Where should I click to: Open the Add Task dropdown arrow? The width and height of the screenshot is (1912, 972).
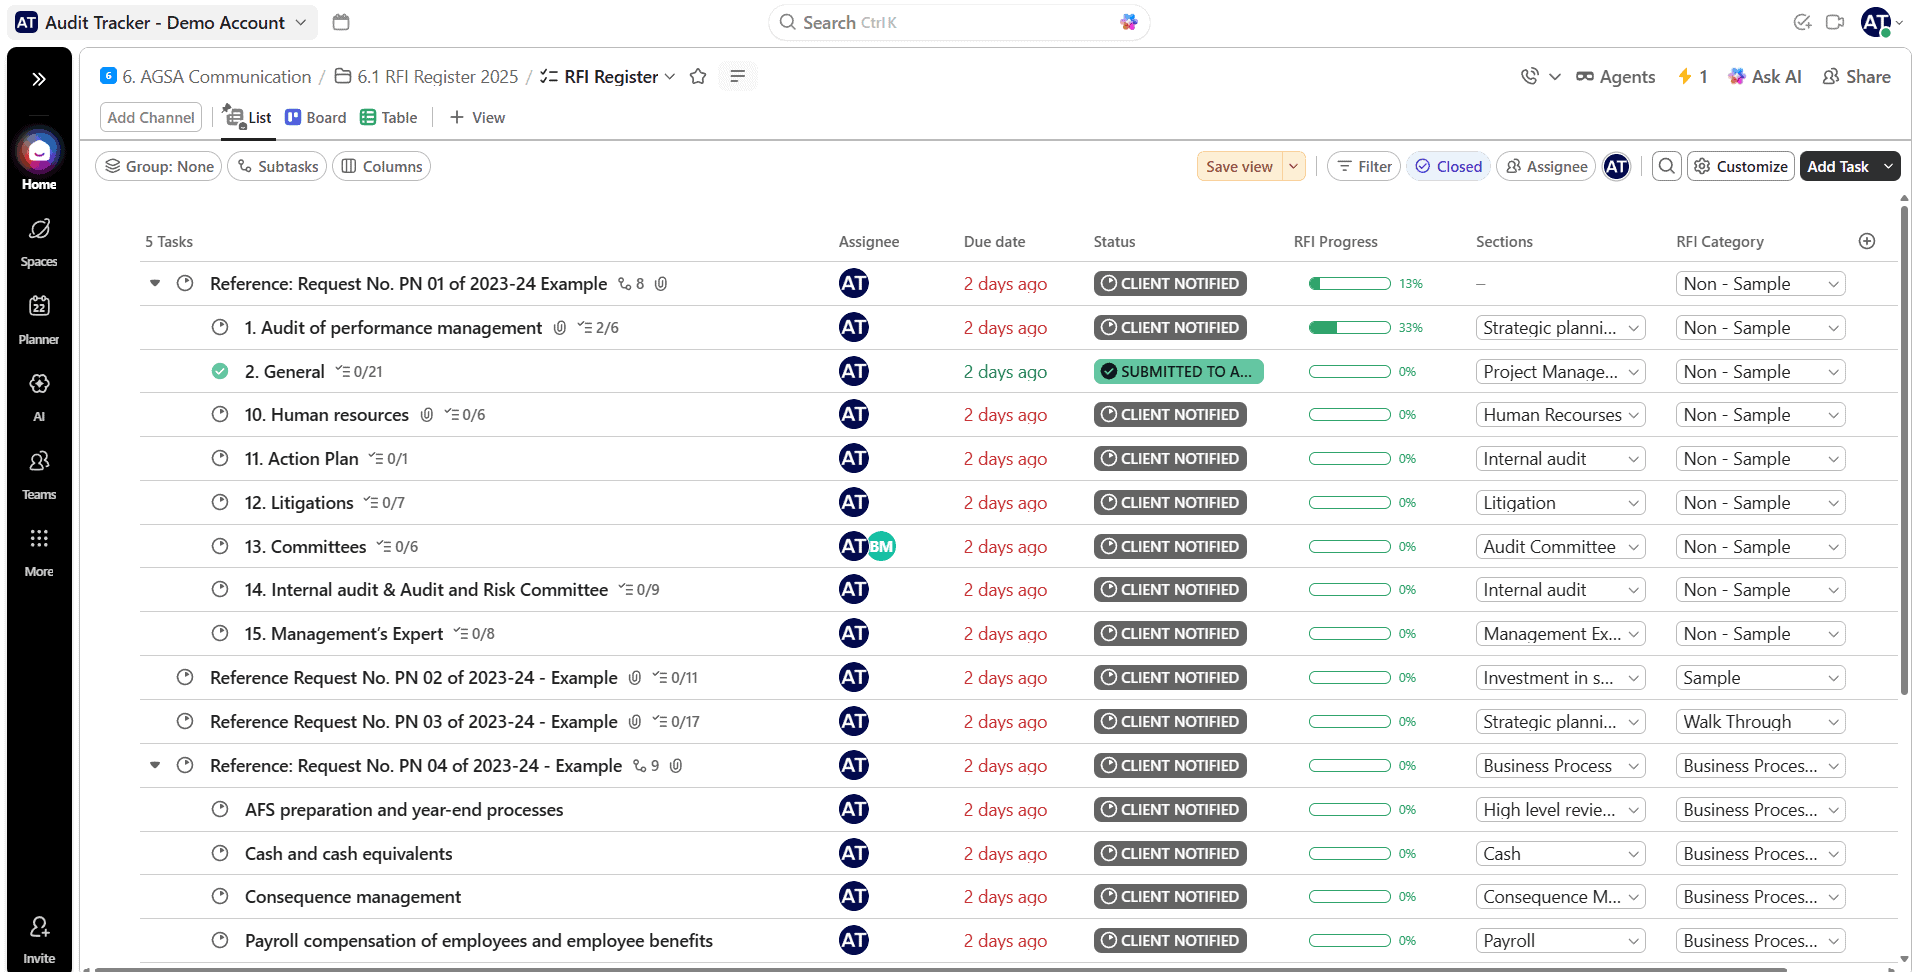point(1888,167)
